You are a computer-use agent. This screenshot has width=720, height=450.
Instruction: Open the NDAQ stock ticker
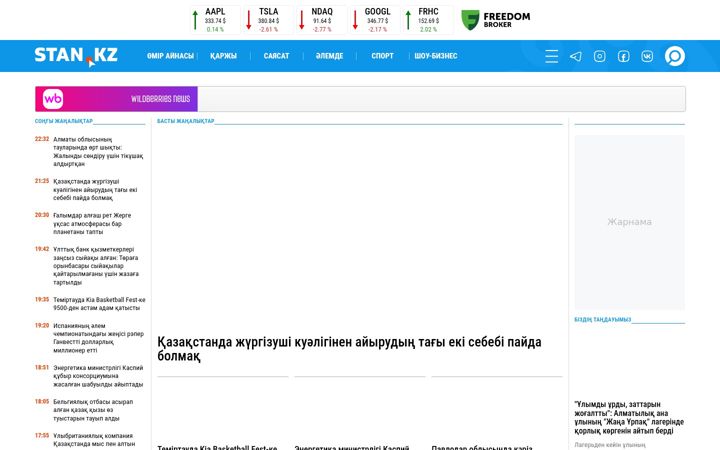click(x=321, y=20)
